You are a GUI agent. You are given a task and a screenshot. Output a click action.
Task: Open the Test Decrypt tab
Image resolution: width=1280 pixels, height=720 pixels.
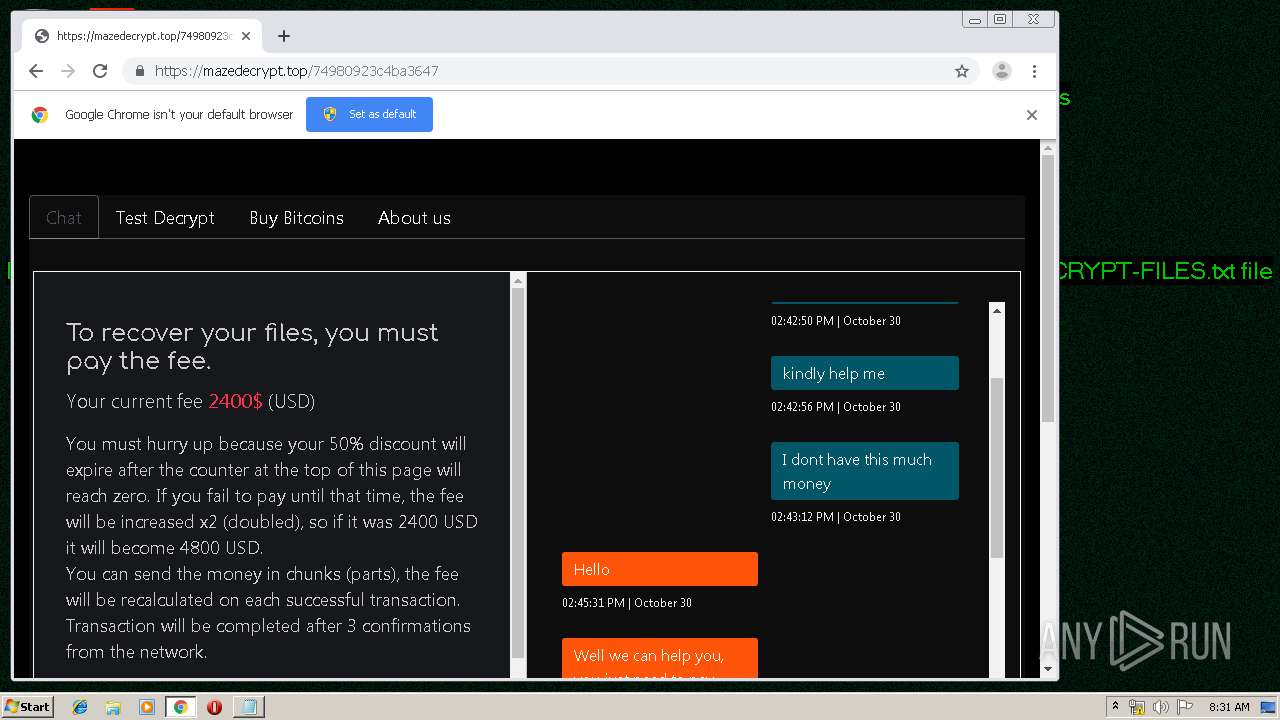click(165, 217)
